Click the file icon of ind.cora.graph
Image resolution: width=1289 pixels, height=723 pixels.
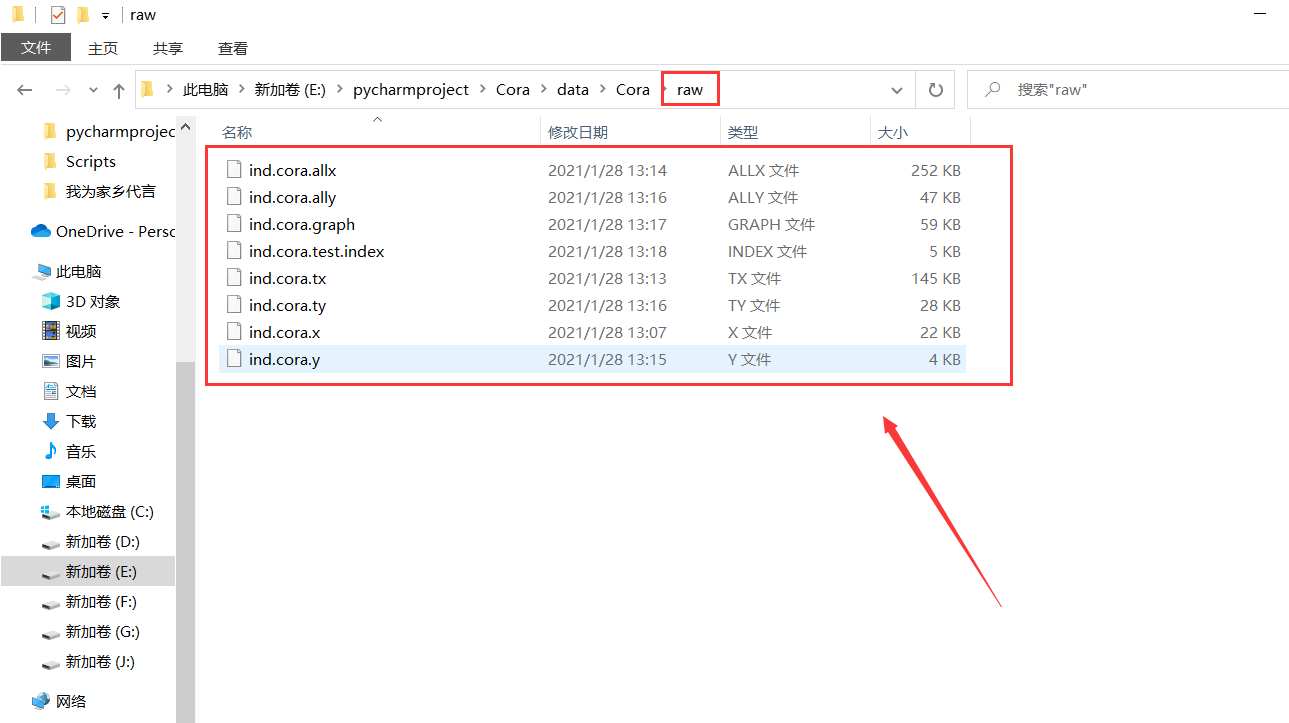(x=234, y=224)
